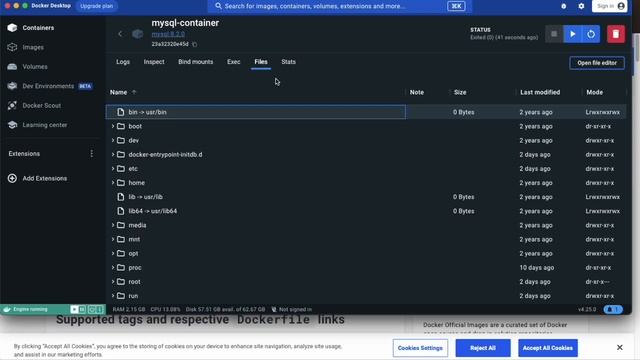Click the Mode column header
Screen dimensions: 640x360
tap(594, 92)
